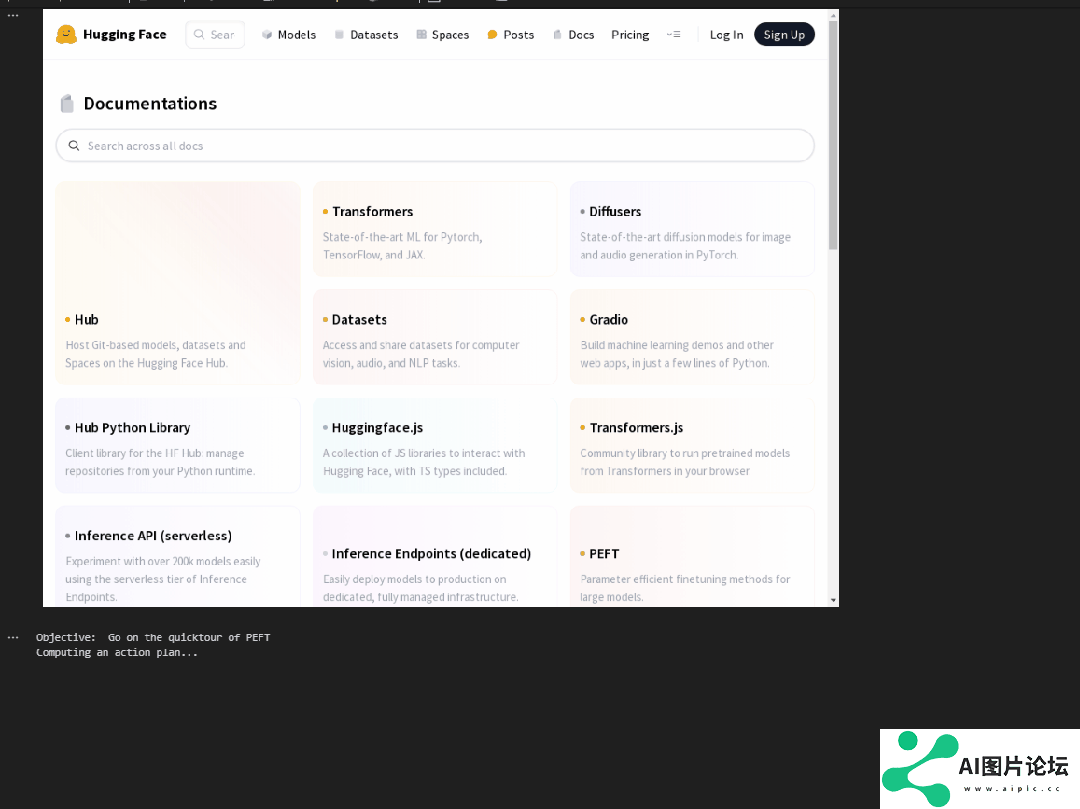
Task: Open the Transformers documentation card
Action: tap(435, 229)
